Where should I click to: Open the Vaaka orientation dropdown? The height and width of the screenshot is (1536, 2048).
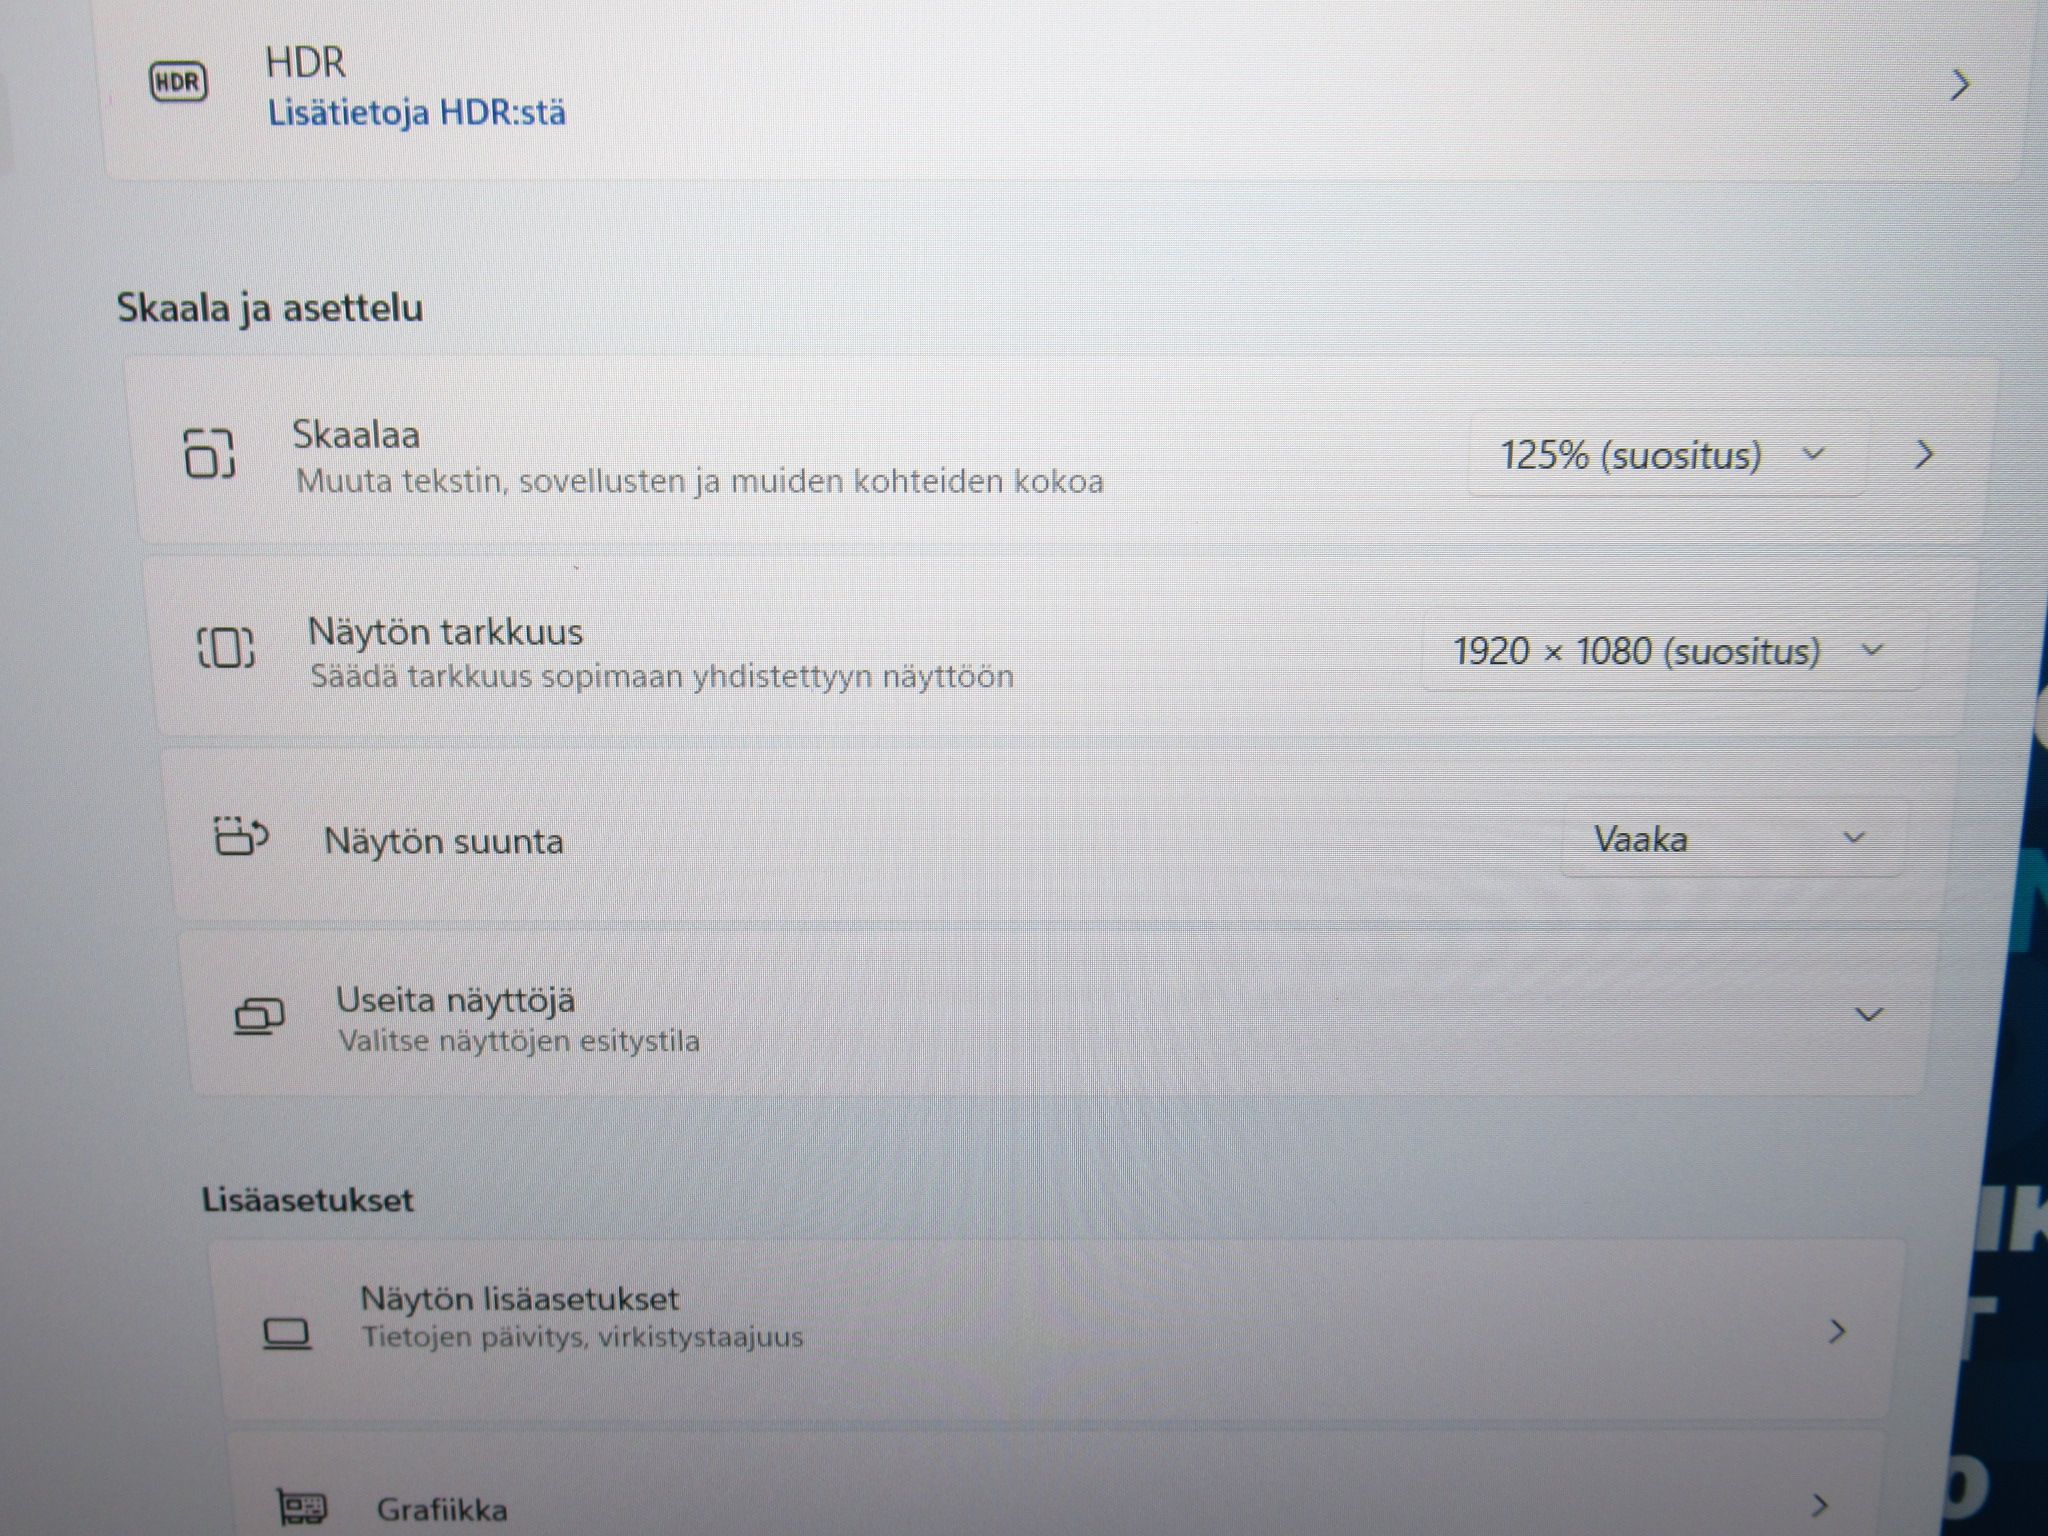click(x=1732, y=838)
